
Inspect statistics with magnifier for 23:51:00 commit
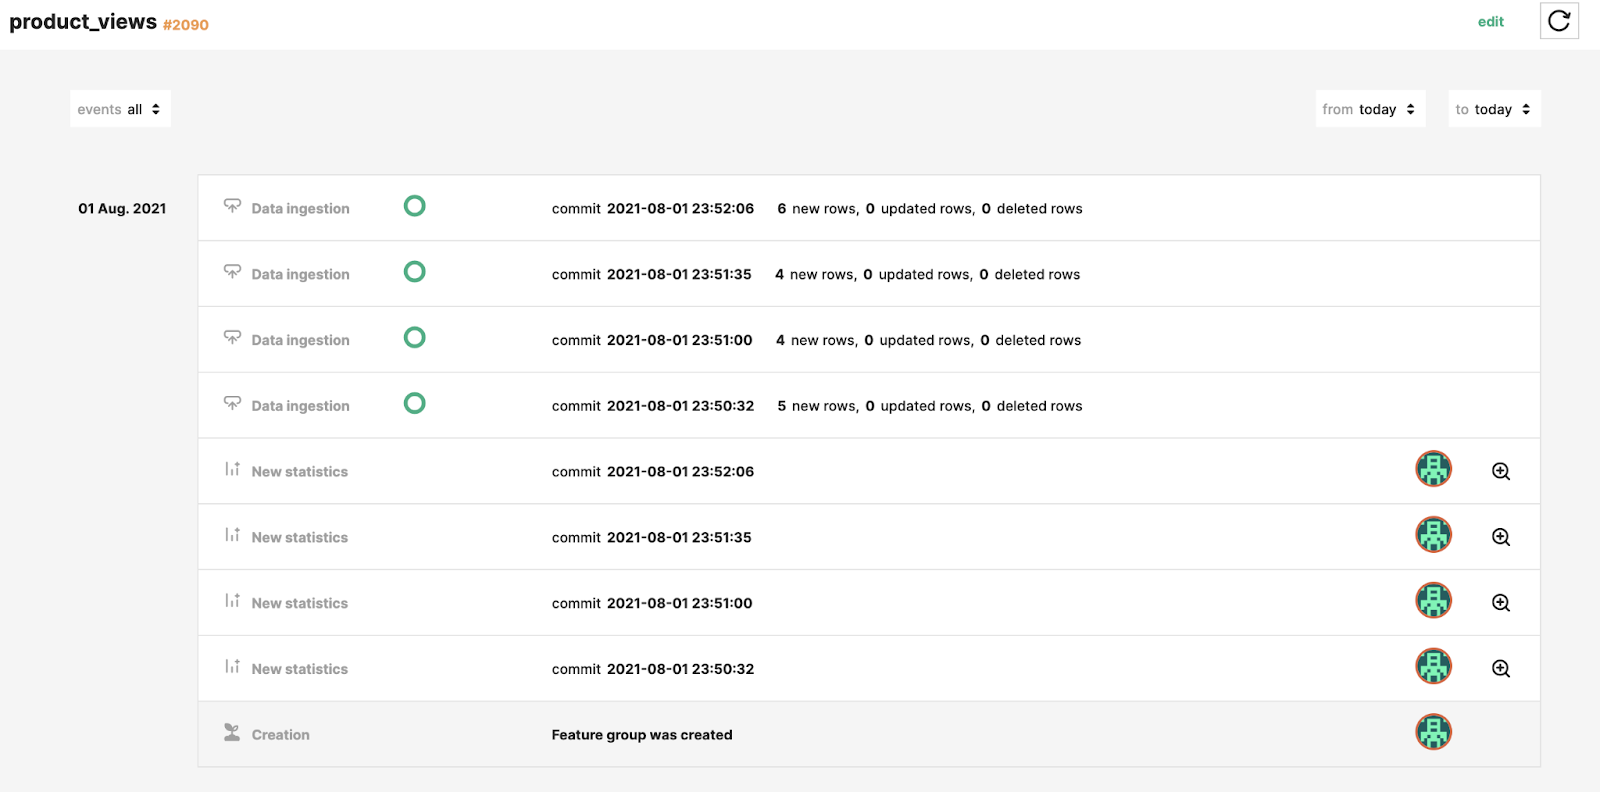pos(1501,603)
